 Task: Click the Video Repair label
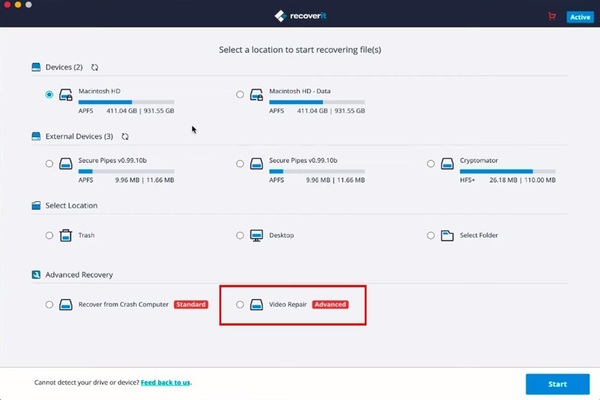(x=288, y=305)
